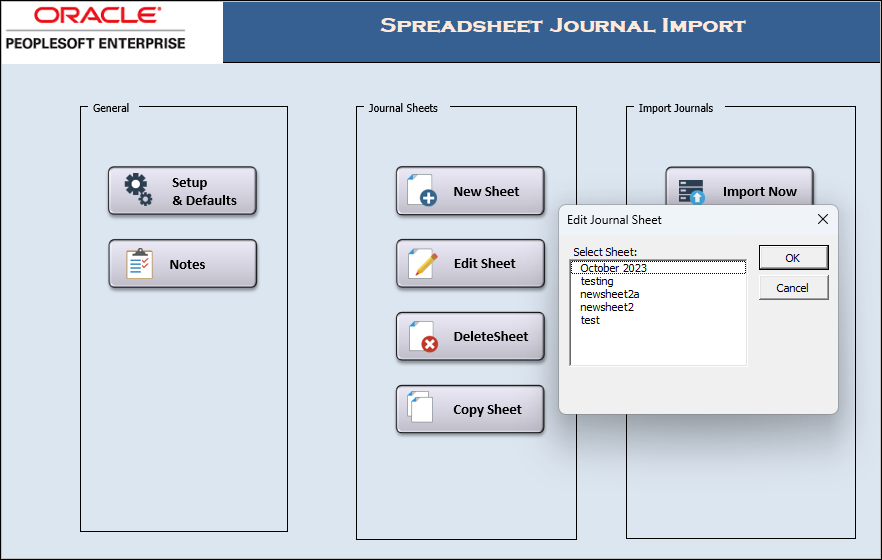This screenshot has width=882, height=560.
Task: Click the red X document icon on DeleteSheet
Action: point(423,336)
